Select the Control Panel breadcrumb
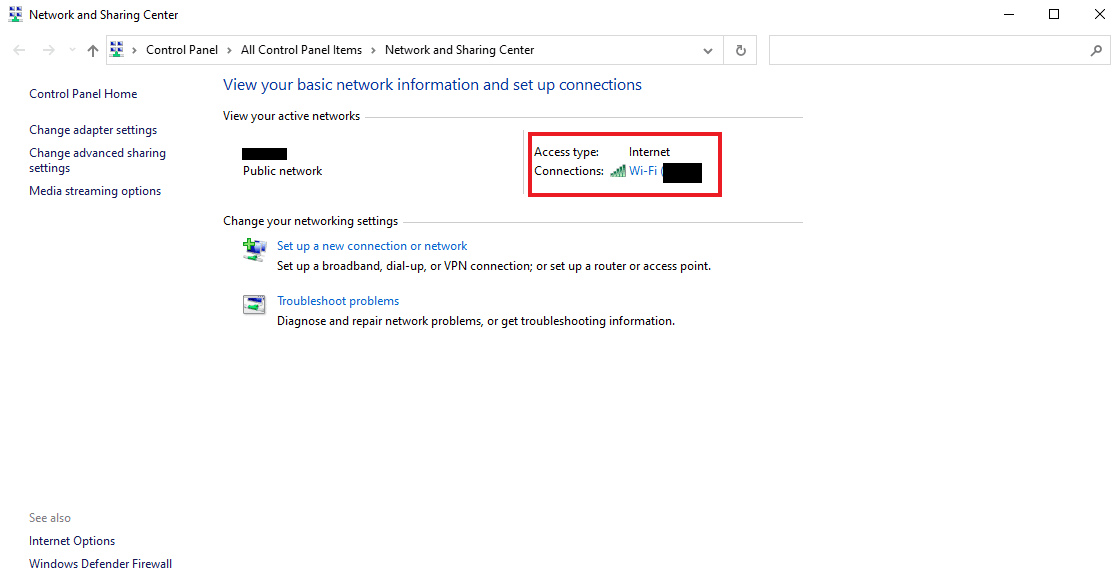The width and height of the screenshot is (1118, 584). (x=181, y=50)
